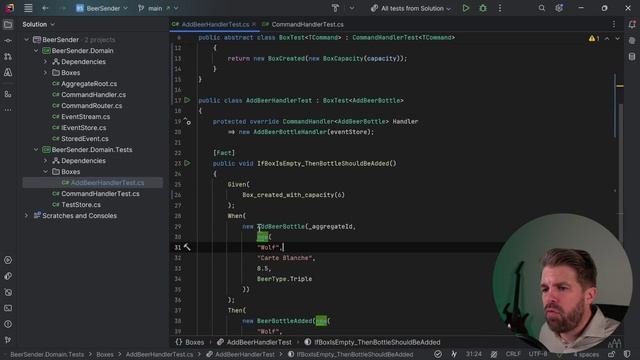Image resolution: width=640 pixels, height=360 pixels.
Task: Select TestStore.cs in solution tree
Action: [x=81, y=205]
